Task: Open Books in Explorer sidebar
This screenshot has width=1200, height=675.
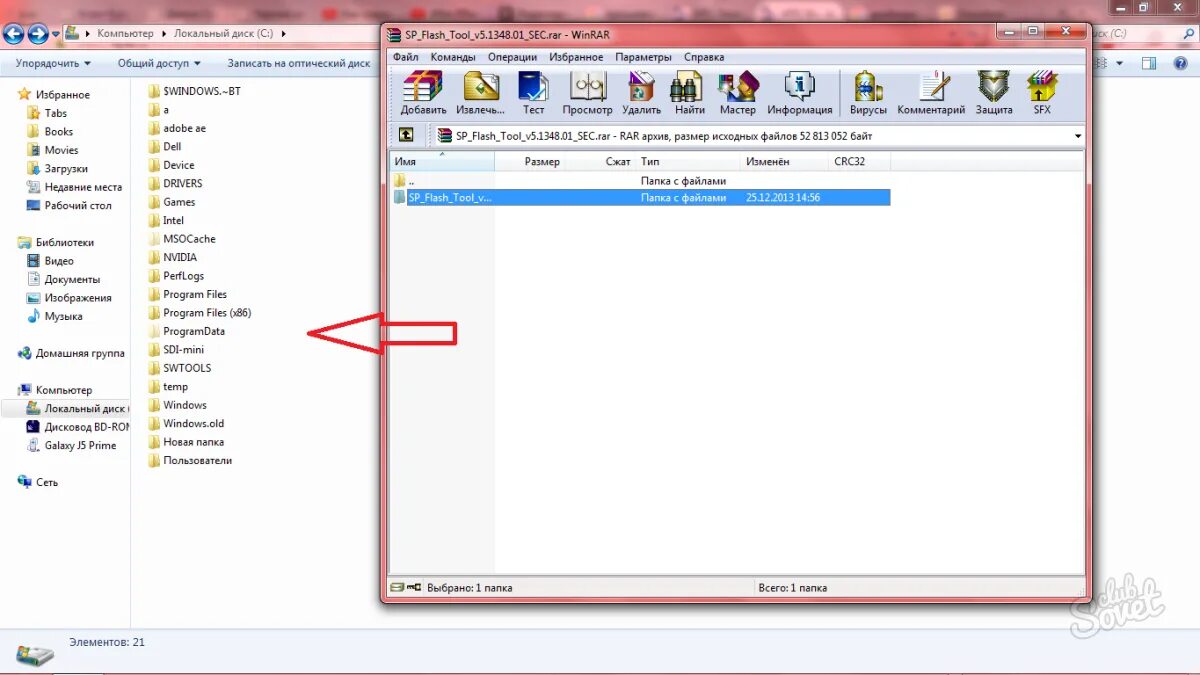Action: coord(50,131)
